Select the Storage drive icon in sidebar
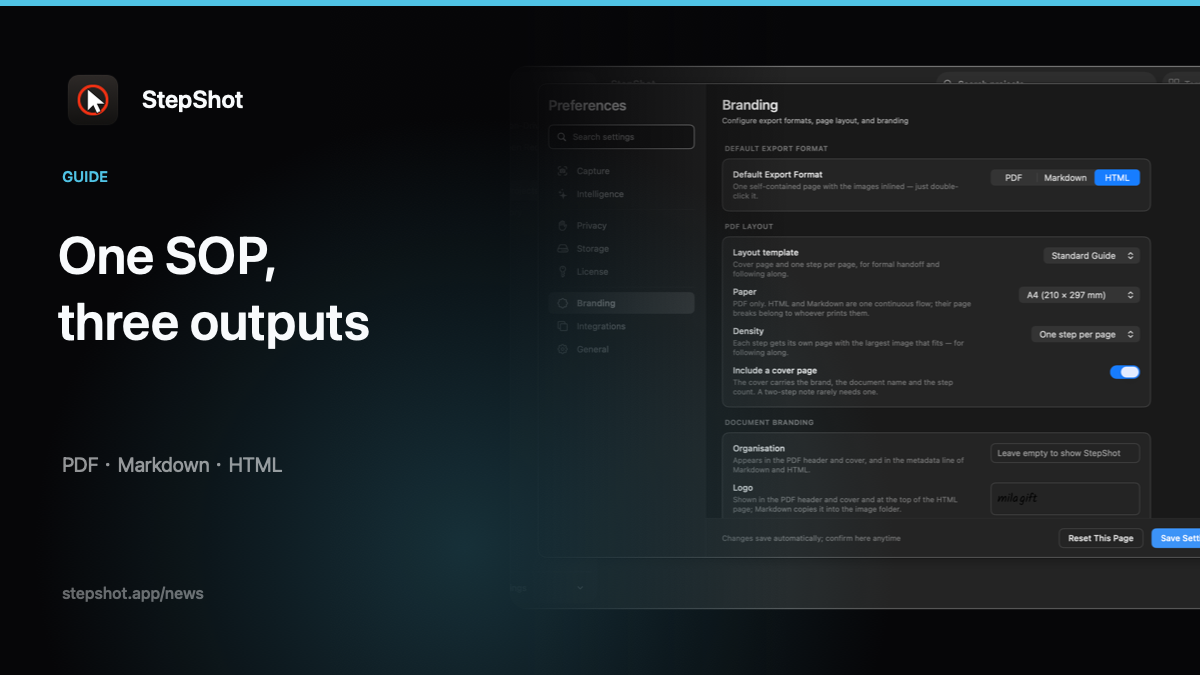The height and width of the screenshot is (675, 1200). pos(563,248)
